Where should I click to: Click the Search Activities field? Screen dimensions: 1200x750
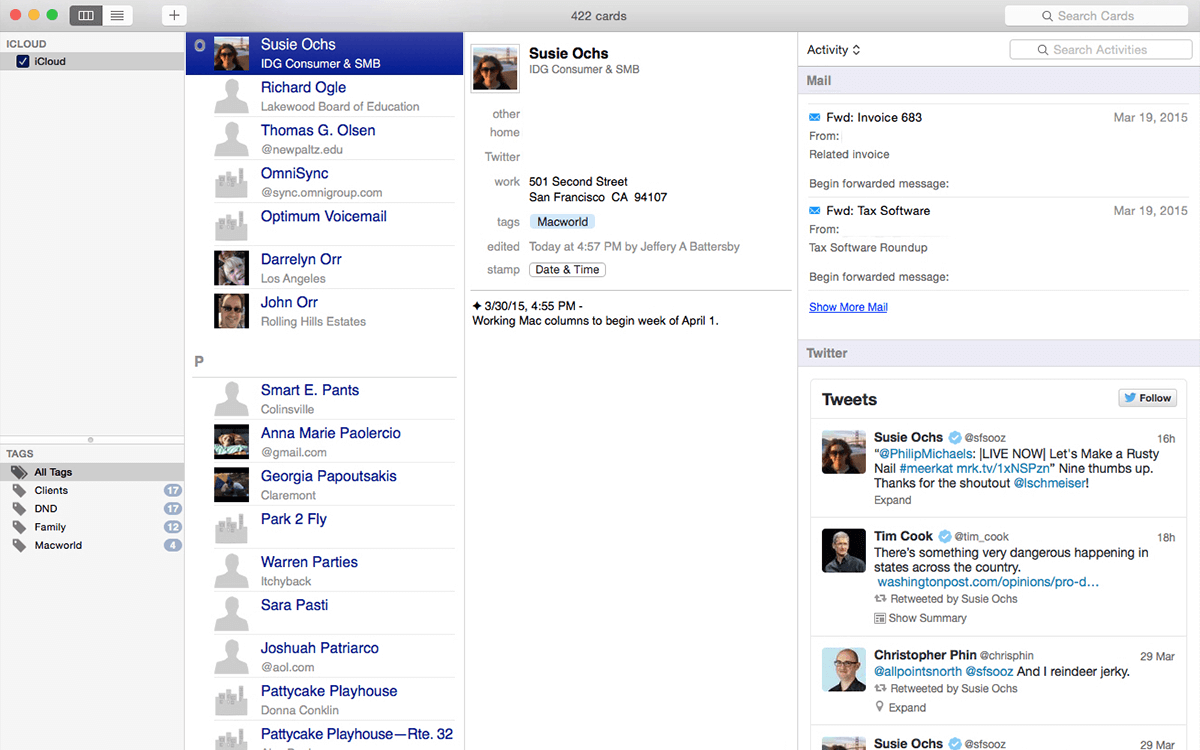pyautogui.click(x=1100, y=50)
